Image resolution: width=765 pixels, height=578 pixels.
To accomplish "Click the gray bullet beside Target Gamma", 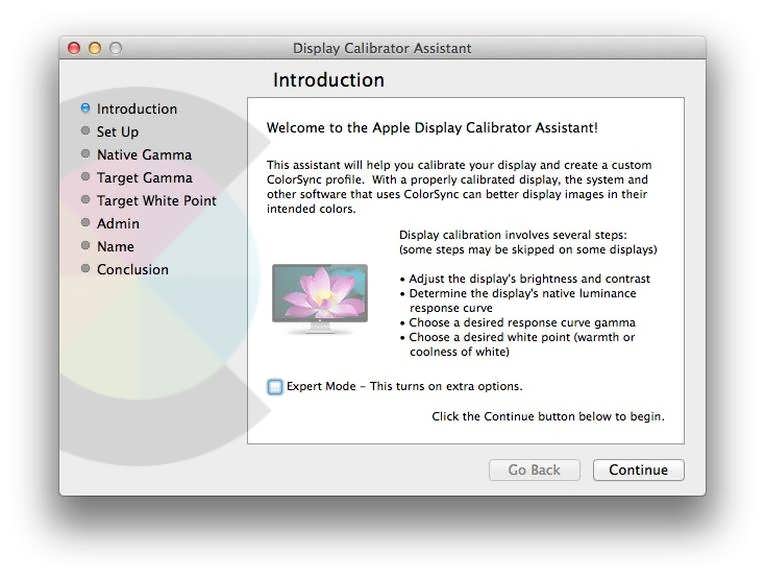I will pos(85,176).
